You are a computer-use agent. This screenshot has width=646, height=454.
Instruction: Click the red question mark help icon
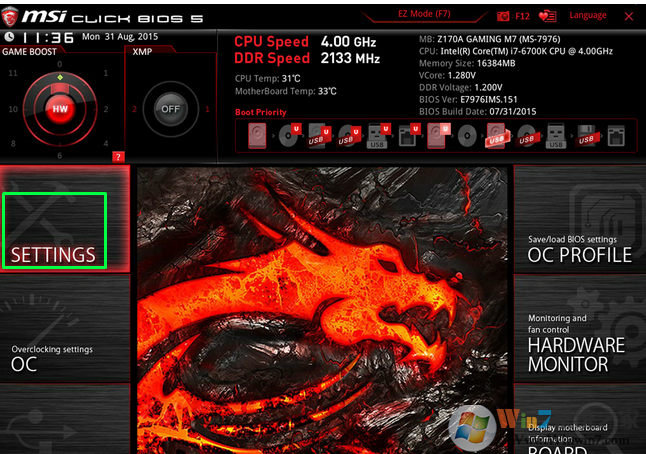(x=119, y=157)
